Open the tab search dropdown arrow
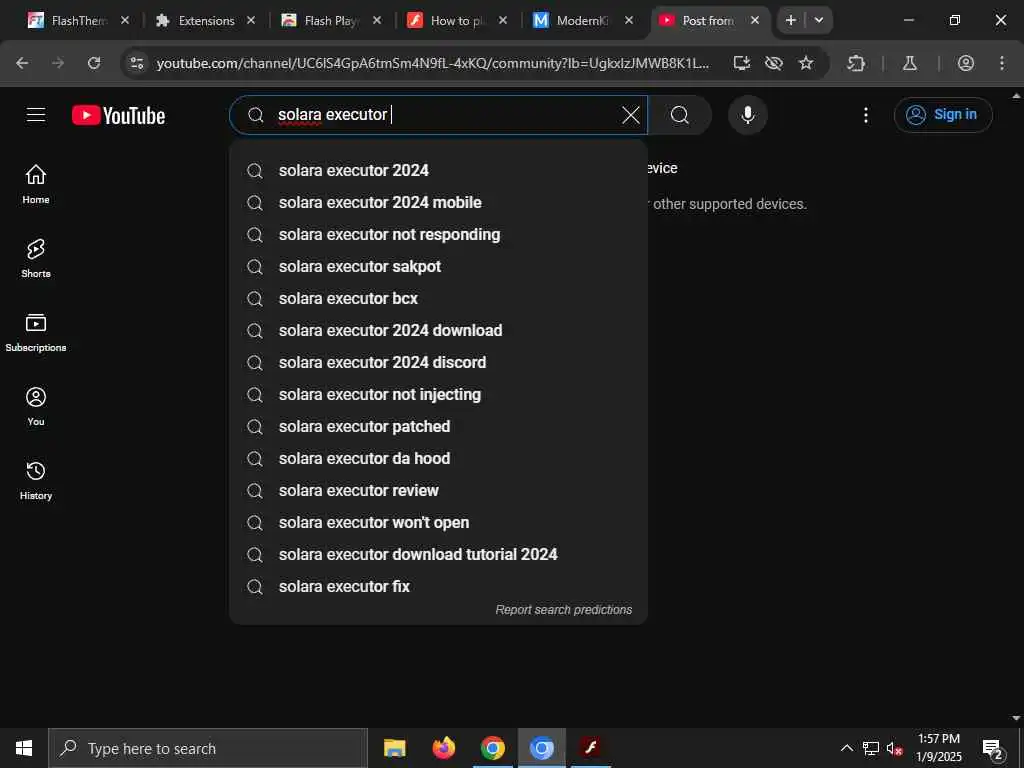 [819, 20]
